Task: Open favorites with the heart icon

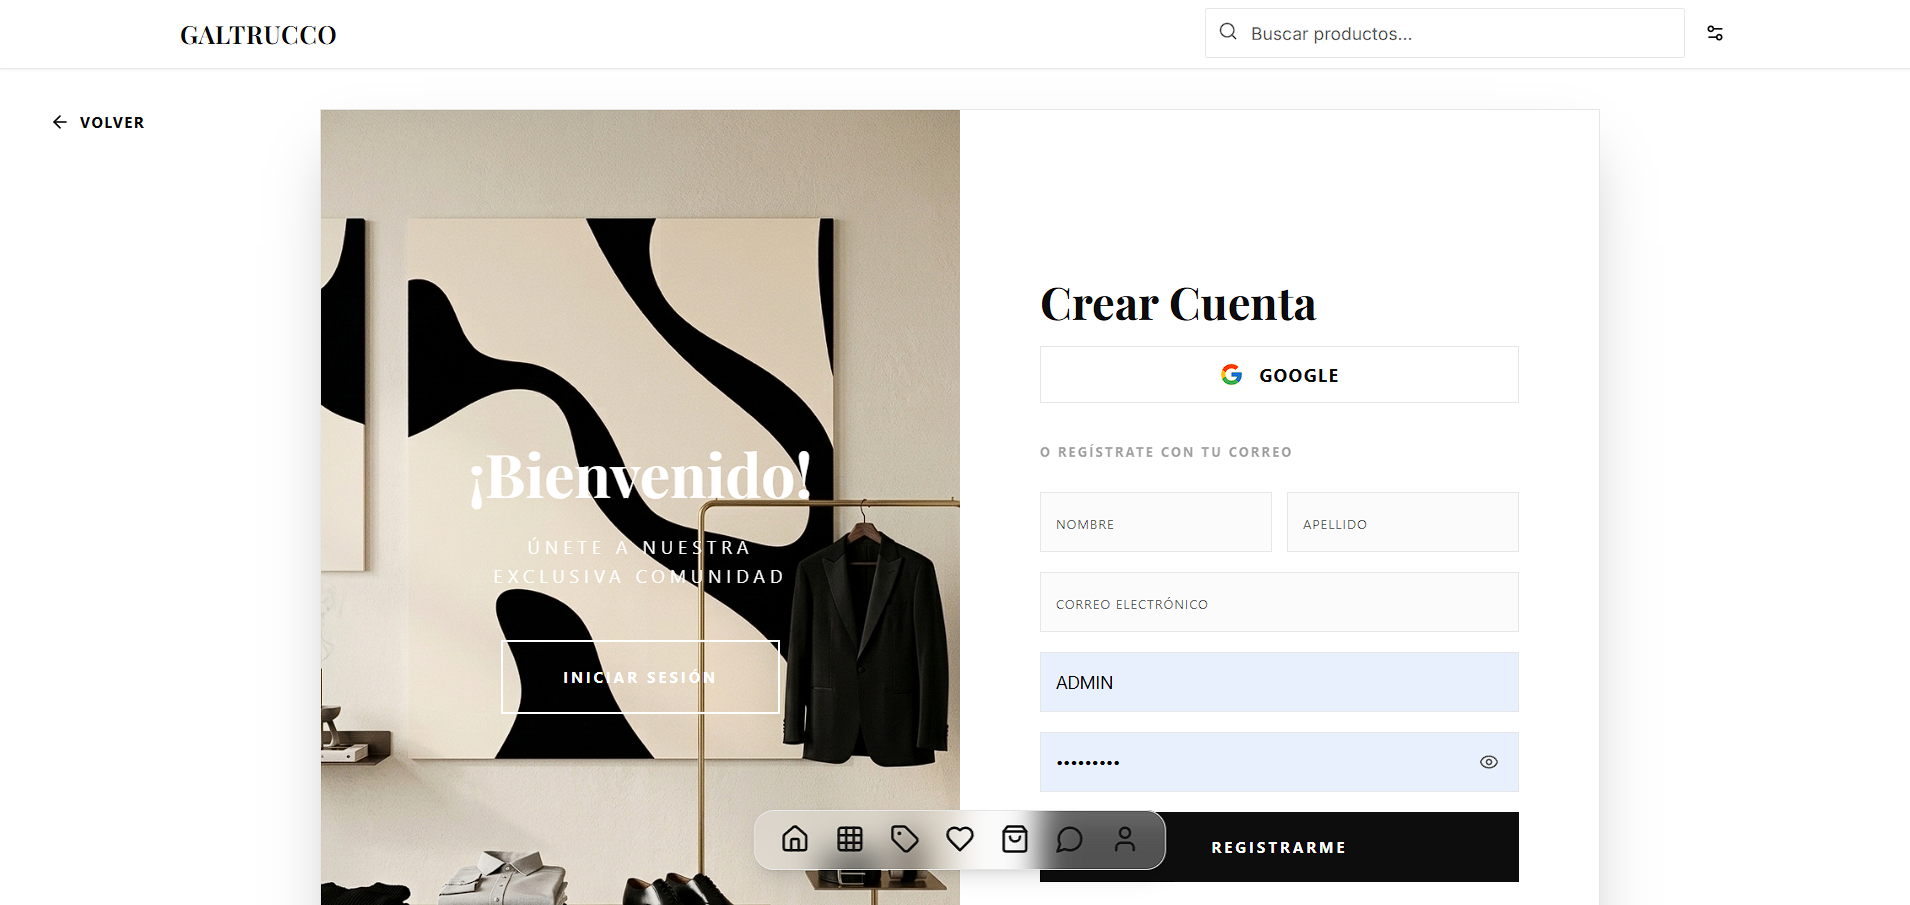Action: coord(960,839)
